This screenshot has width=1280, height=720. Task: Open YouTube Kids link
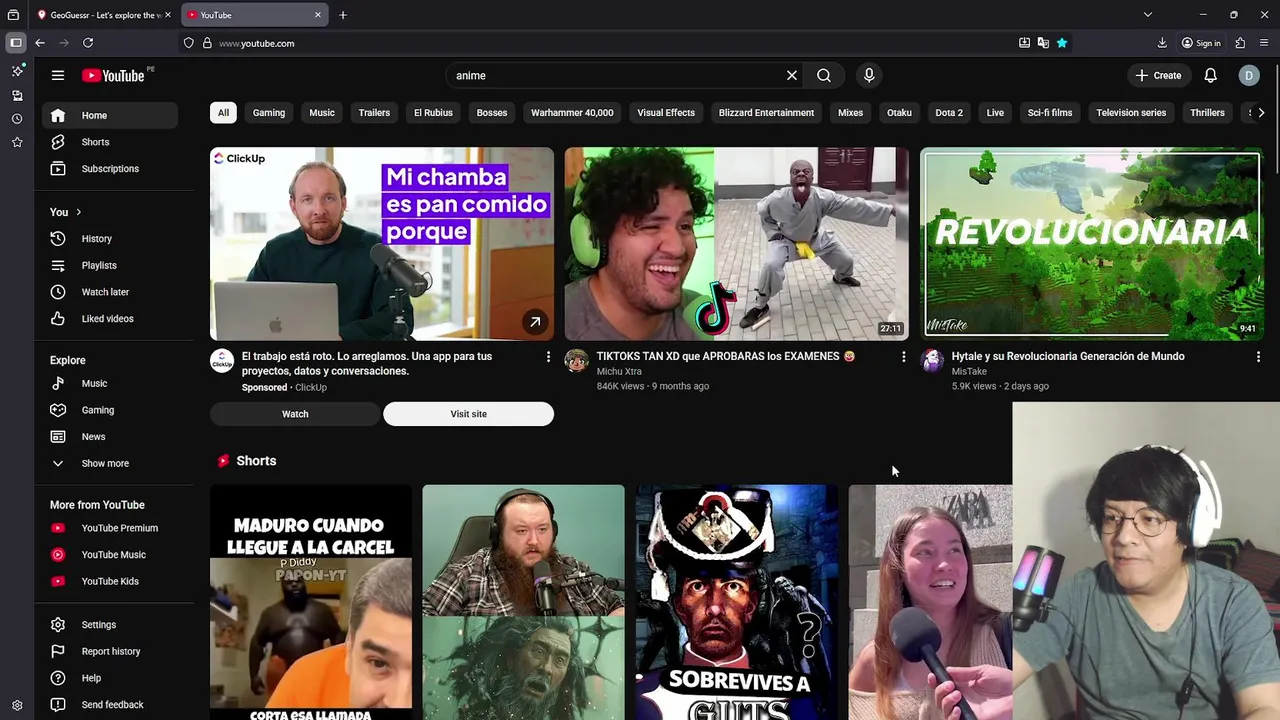110,581
